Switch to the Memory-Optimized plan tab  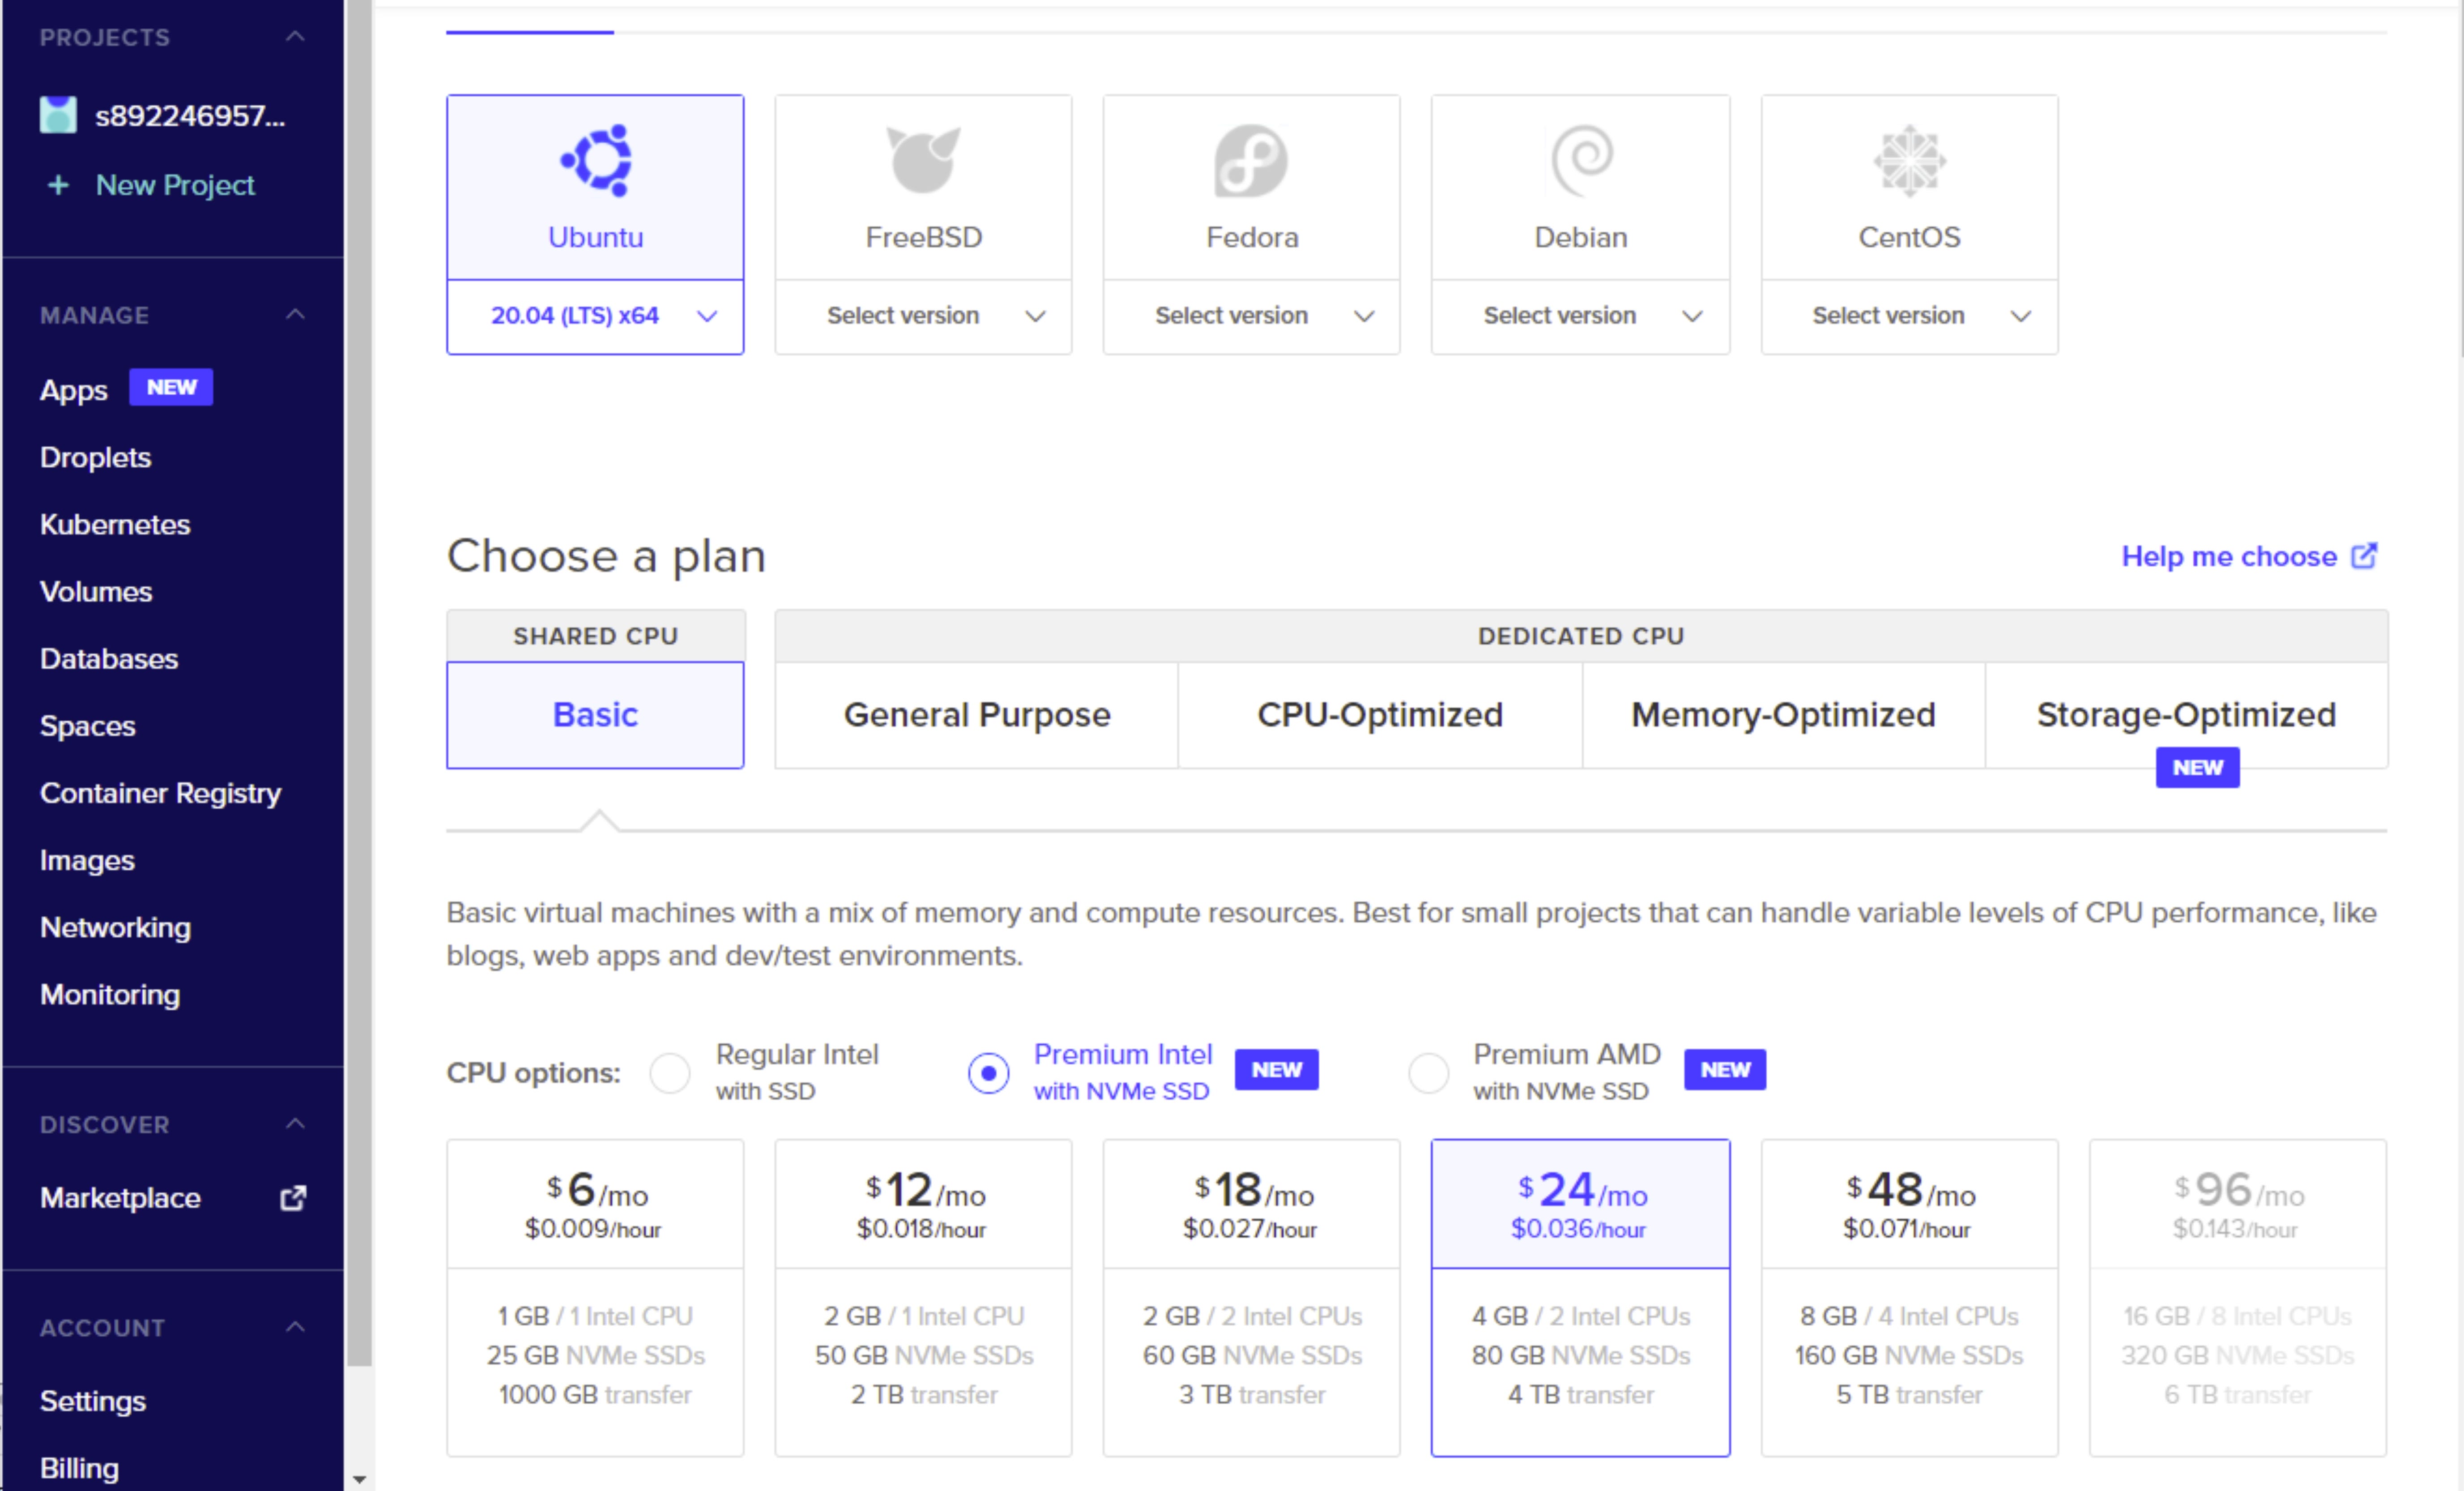1783,715
